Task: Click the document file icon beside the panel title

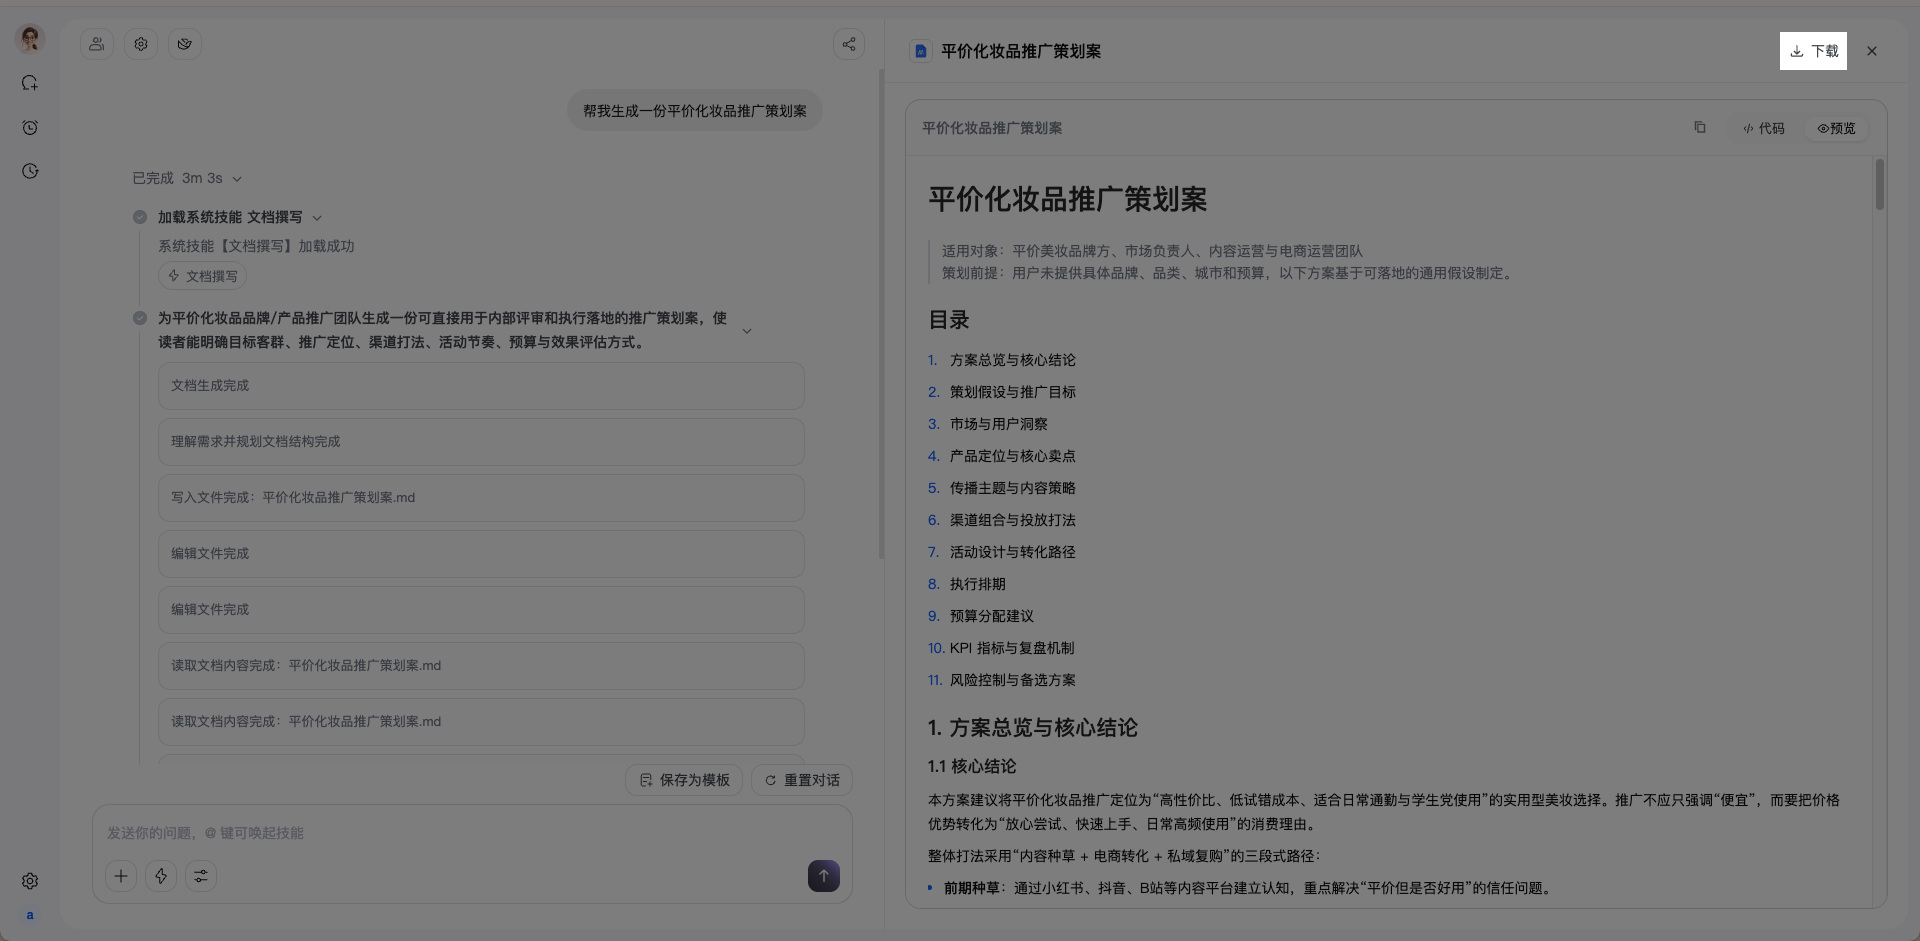Action: tap(921, 51)
